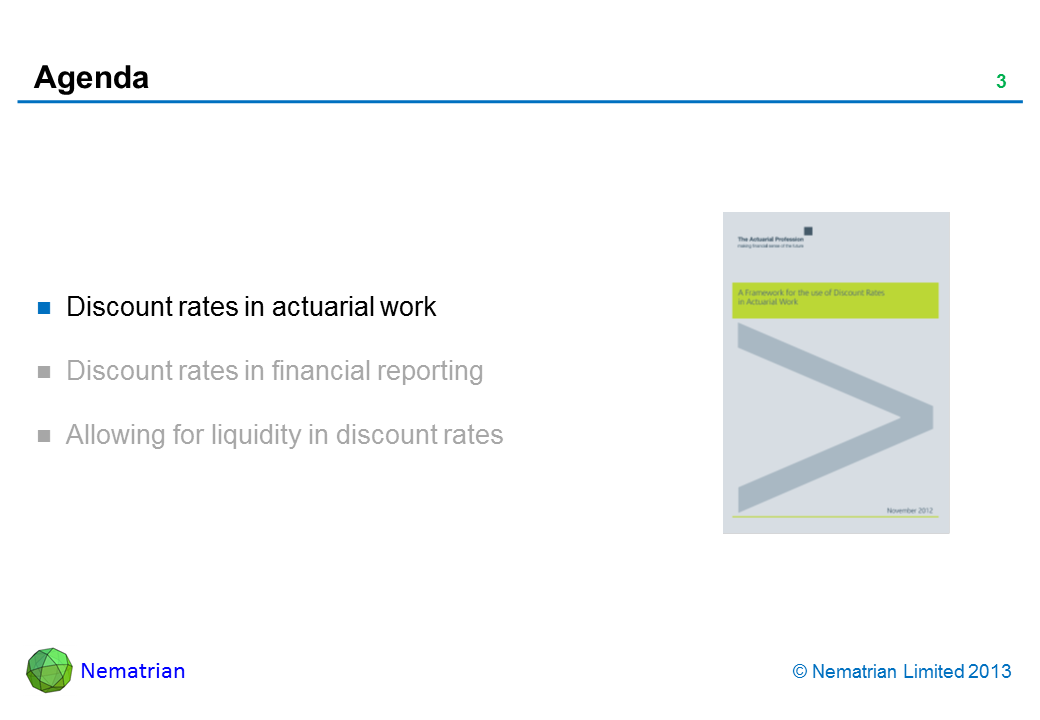Click the '© Nematrian Limited 2013' copyright notice
The height and width of the screenshot is (720, 1040).
coord(902,672)
